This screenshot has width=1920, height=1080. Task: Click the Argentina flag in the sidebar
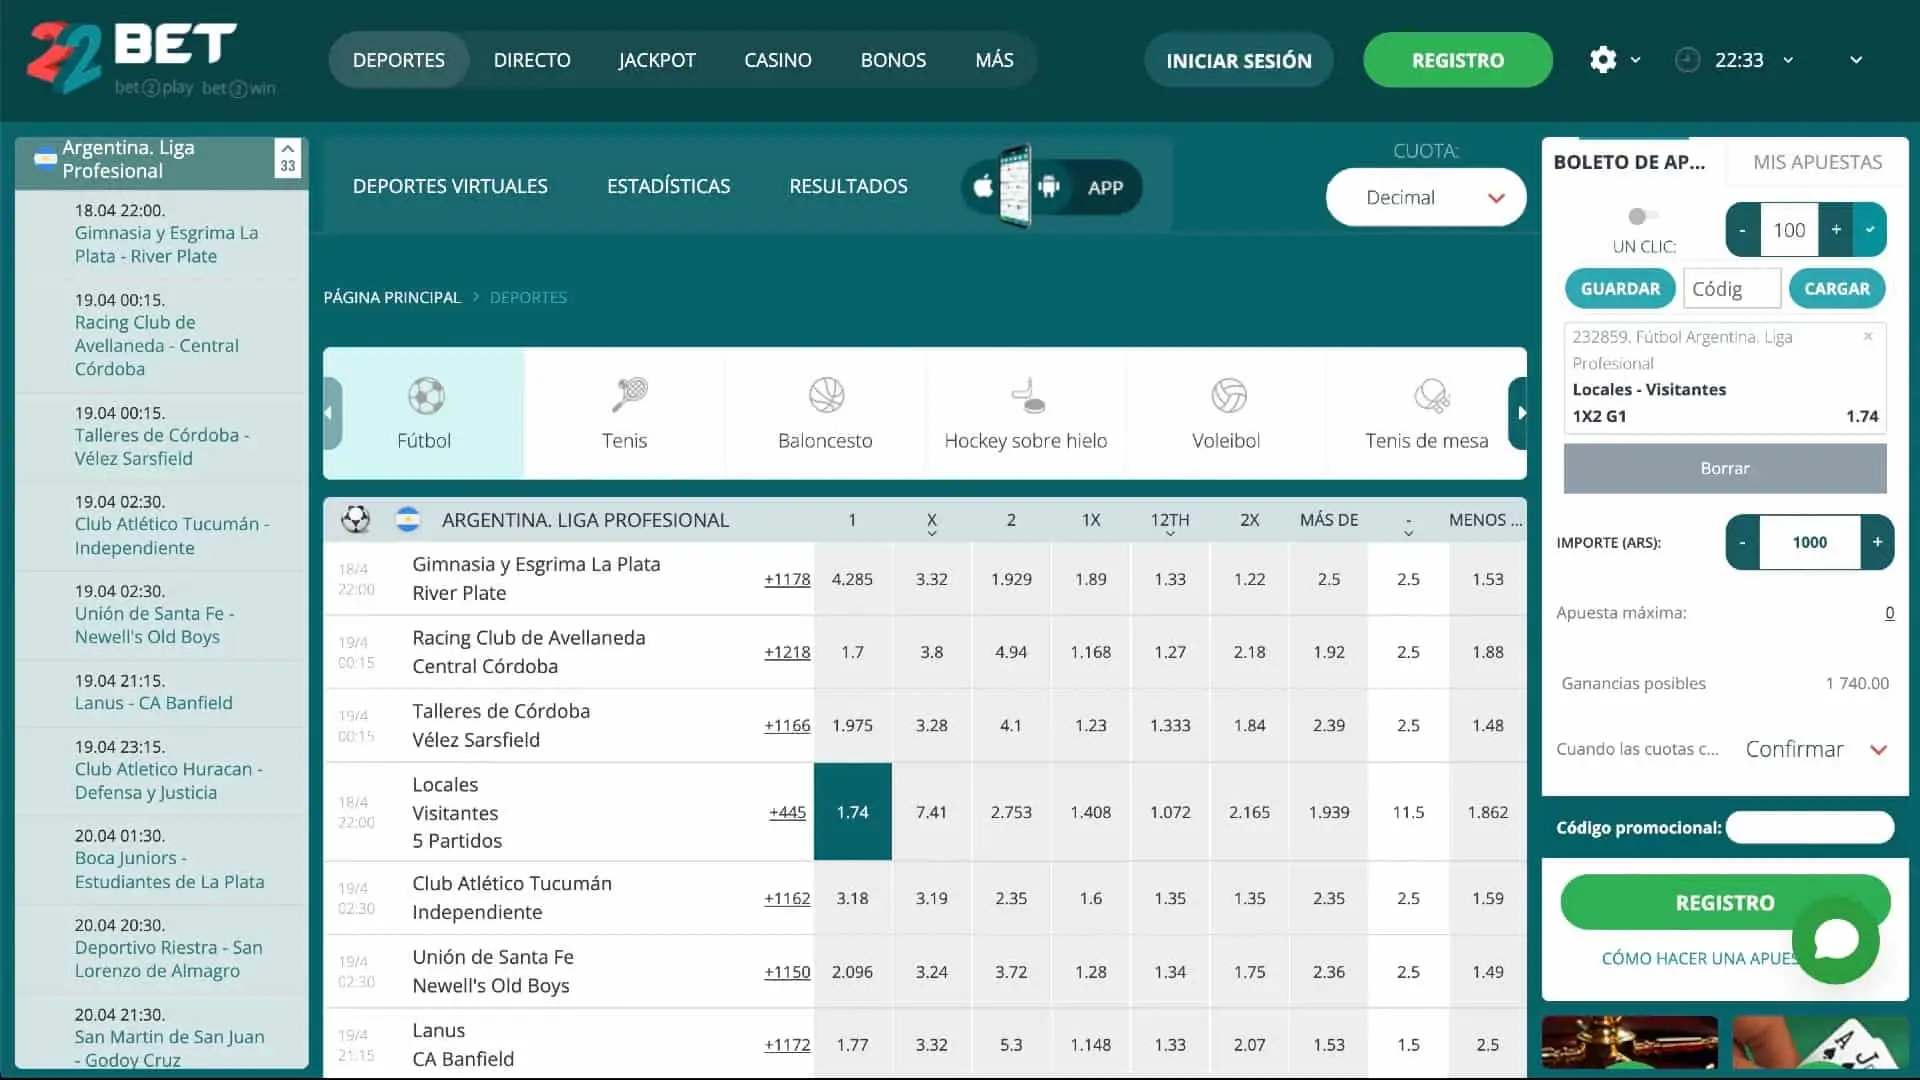[45, 159]
